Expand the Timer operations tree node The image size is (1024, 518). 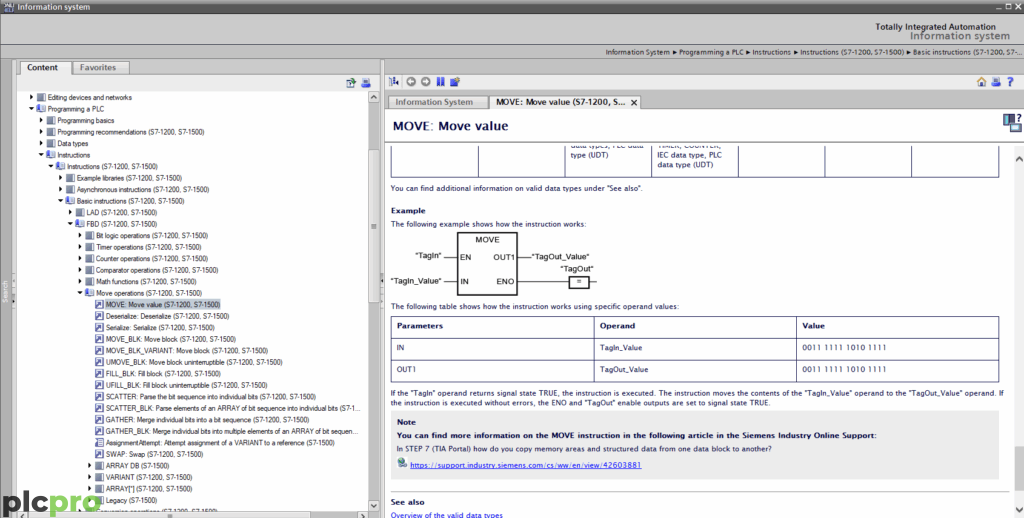pyautogui.click(x=80, y=247)
